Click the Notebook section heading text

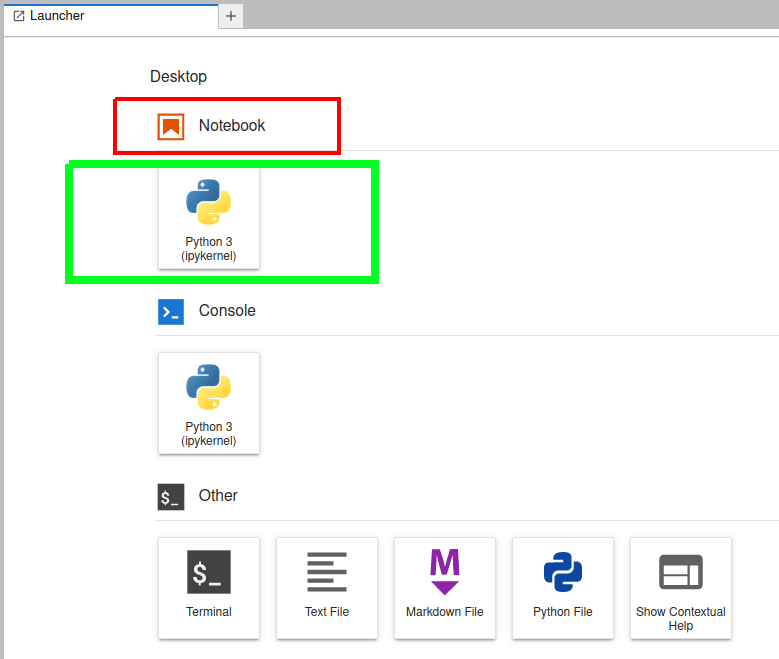(232, 126)
